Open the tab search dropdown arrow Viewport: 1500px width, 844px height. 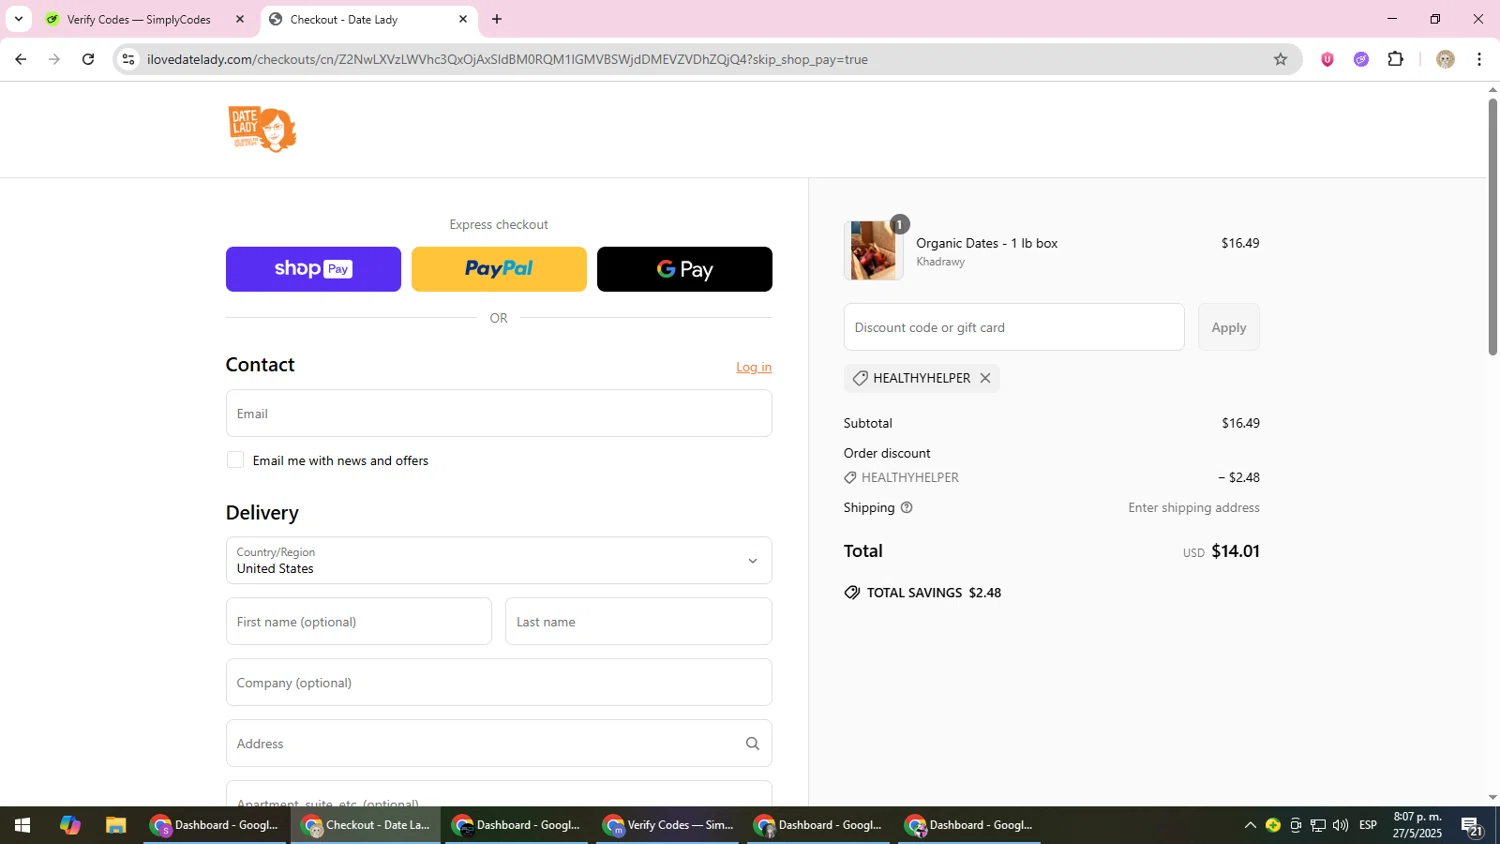18,19
